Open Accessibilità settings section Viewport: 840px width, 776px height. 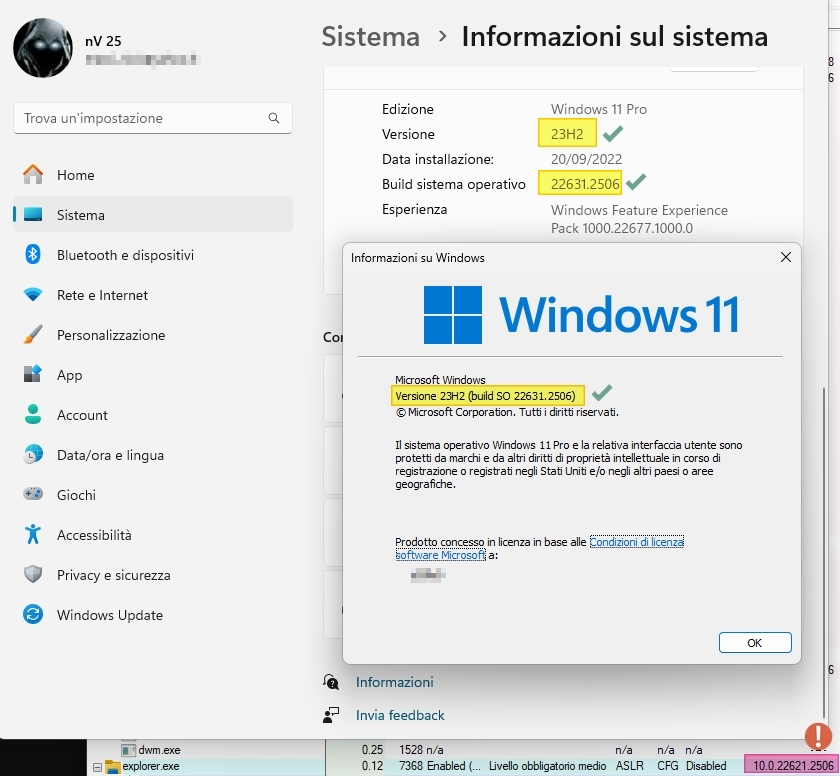pyautogui.click(x=153, y=534)
